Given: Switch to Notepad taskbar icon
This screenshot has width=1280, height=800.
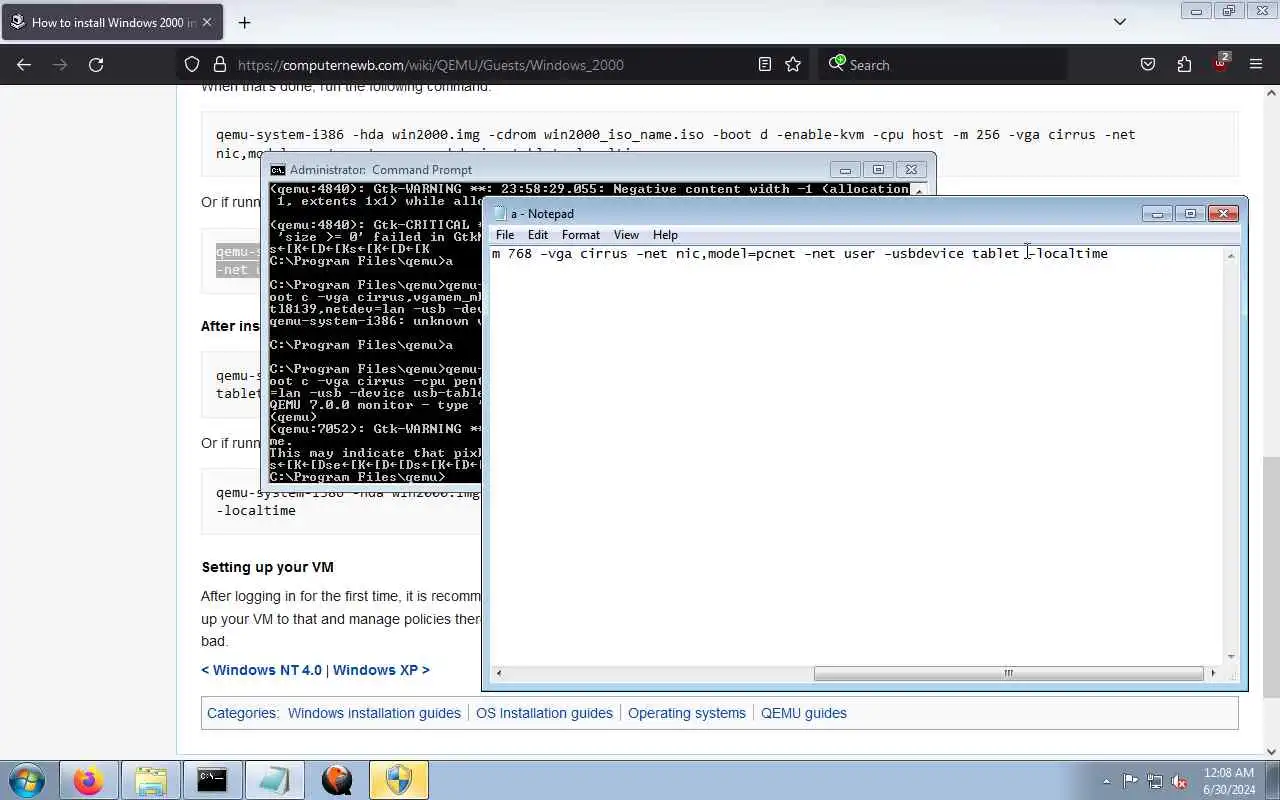Looking at the screenshot, I should [x=274, y=780].
